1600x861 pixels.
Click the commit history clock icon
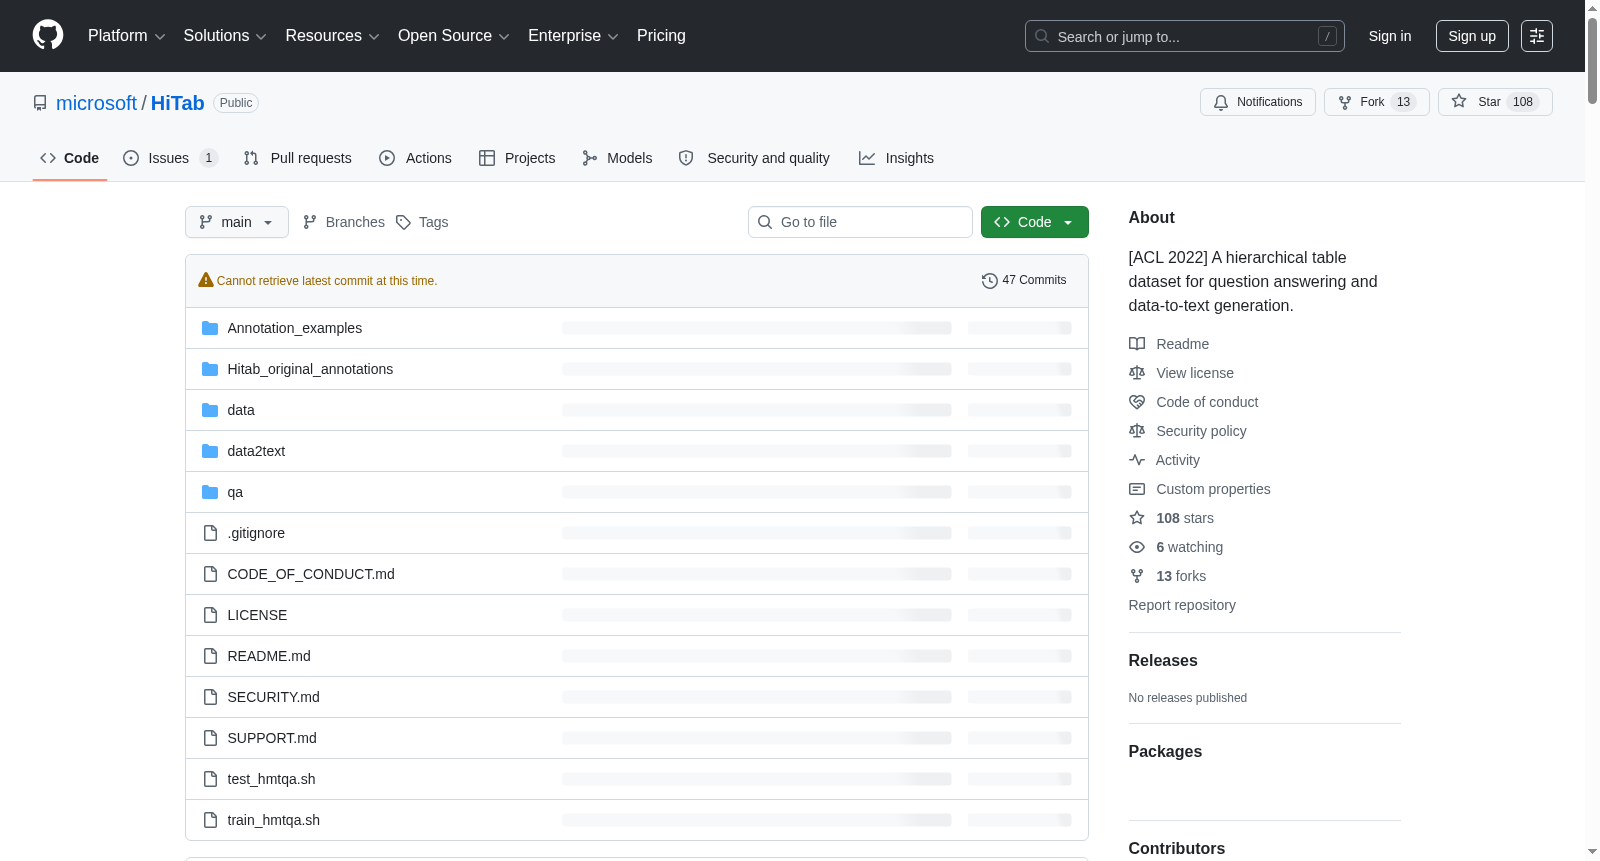990,281
